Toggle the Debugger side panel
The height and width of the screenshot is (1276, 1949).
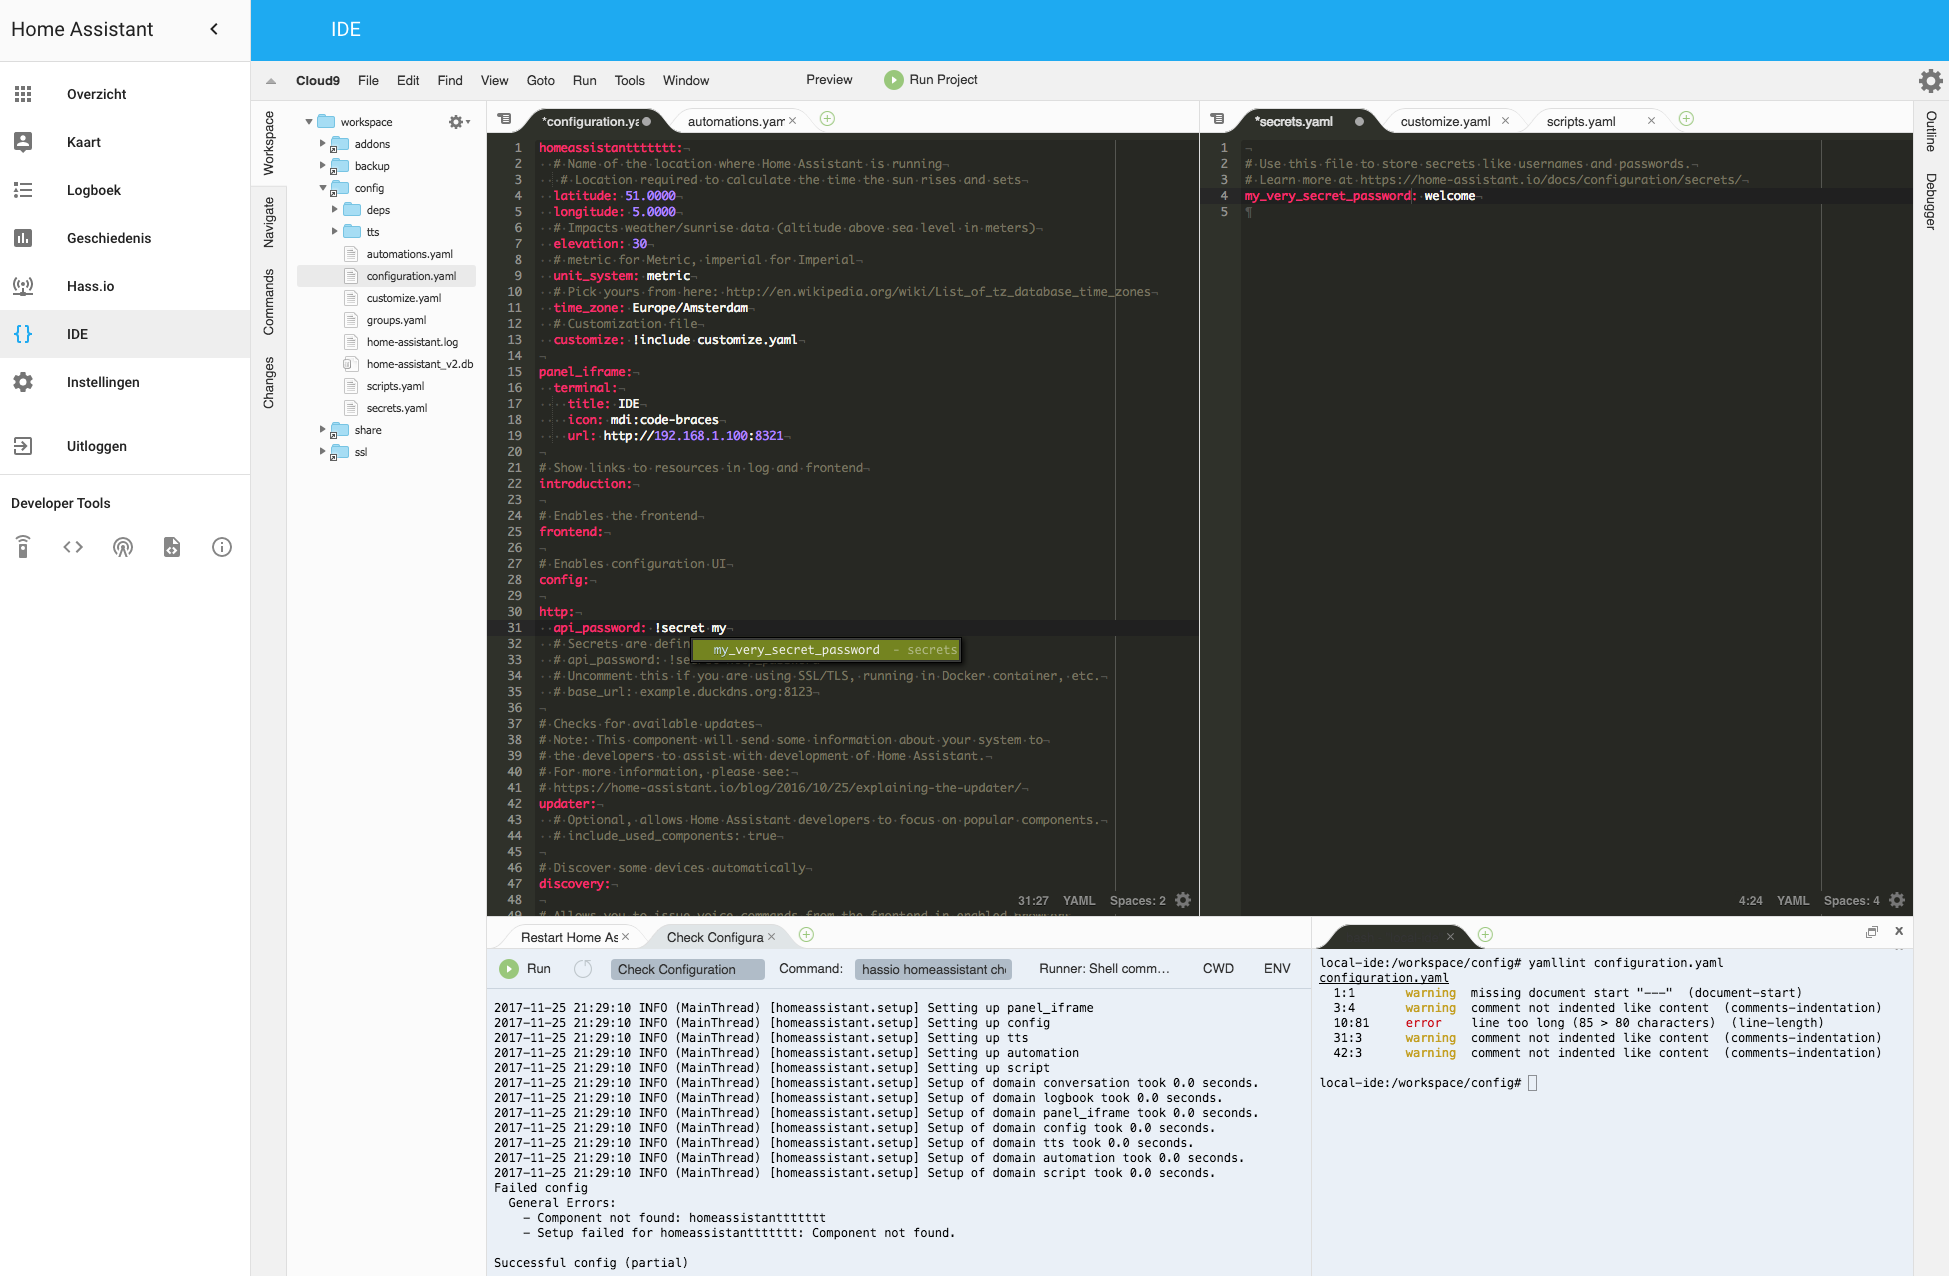pos(1931,201)
